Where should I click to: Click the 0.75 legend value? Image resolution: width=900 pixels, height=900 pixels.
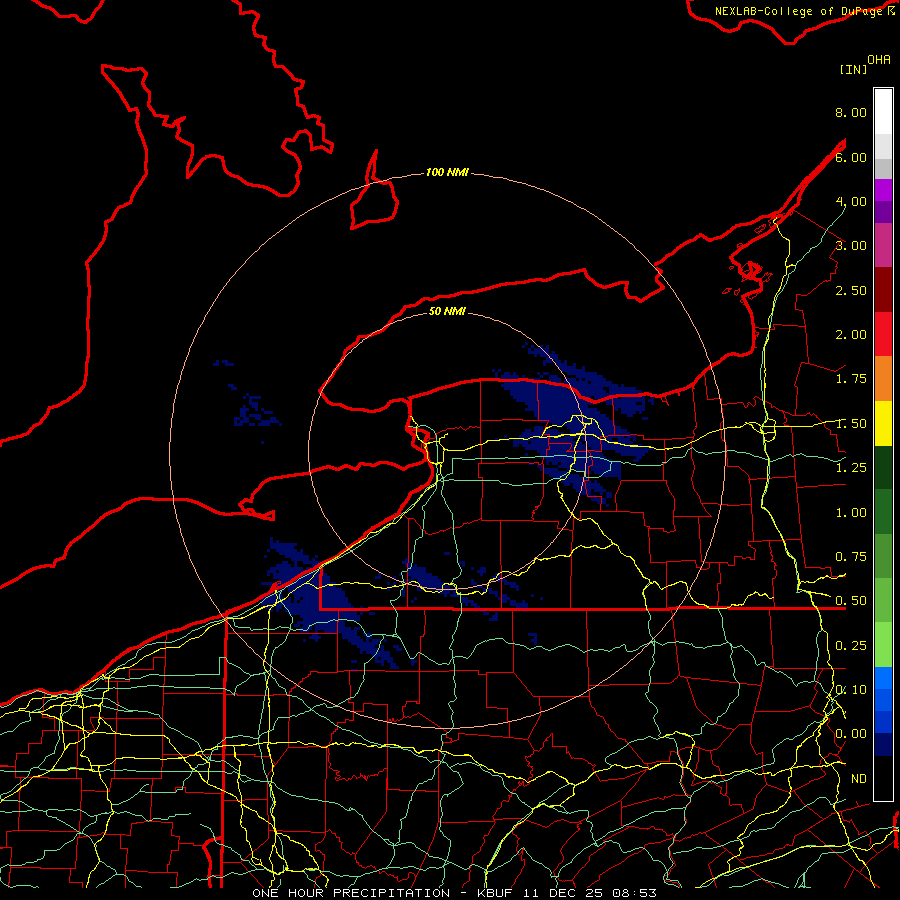point(851,557)
